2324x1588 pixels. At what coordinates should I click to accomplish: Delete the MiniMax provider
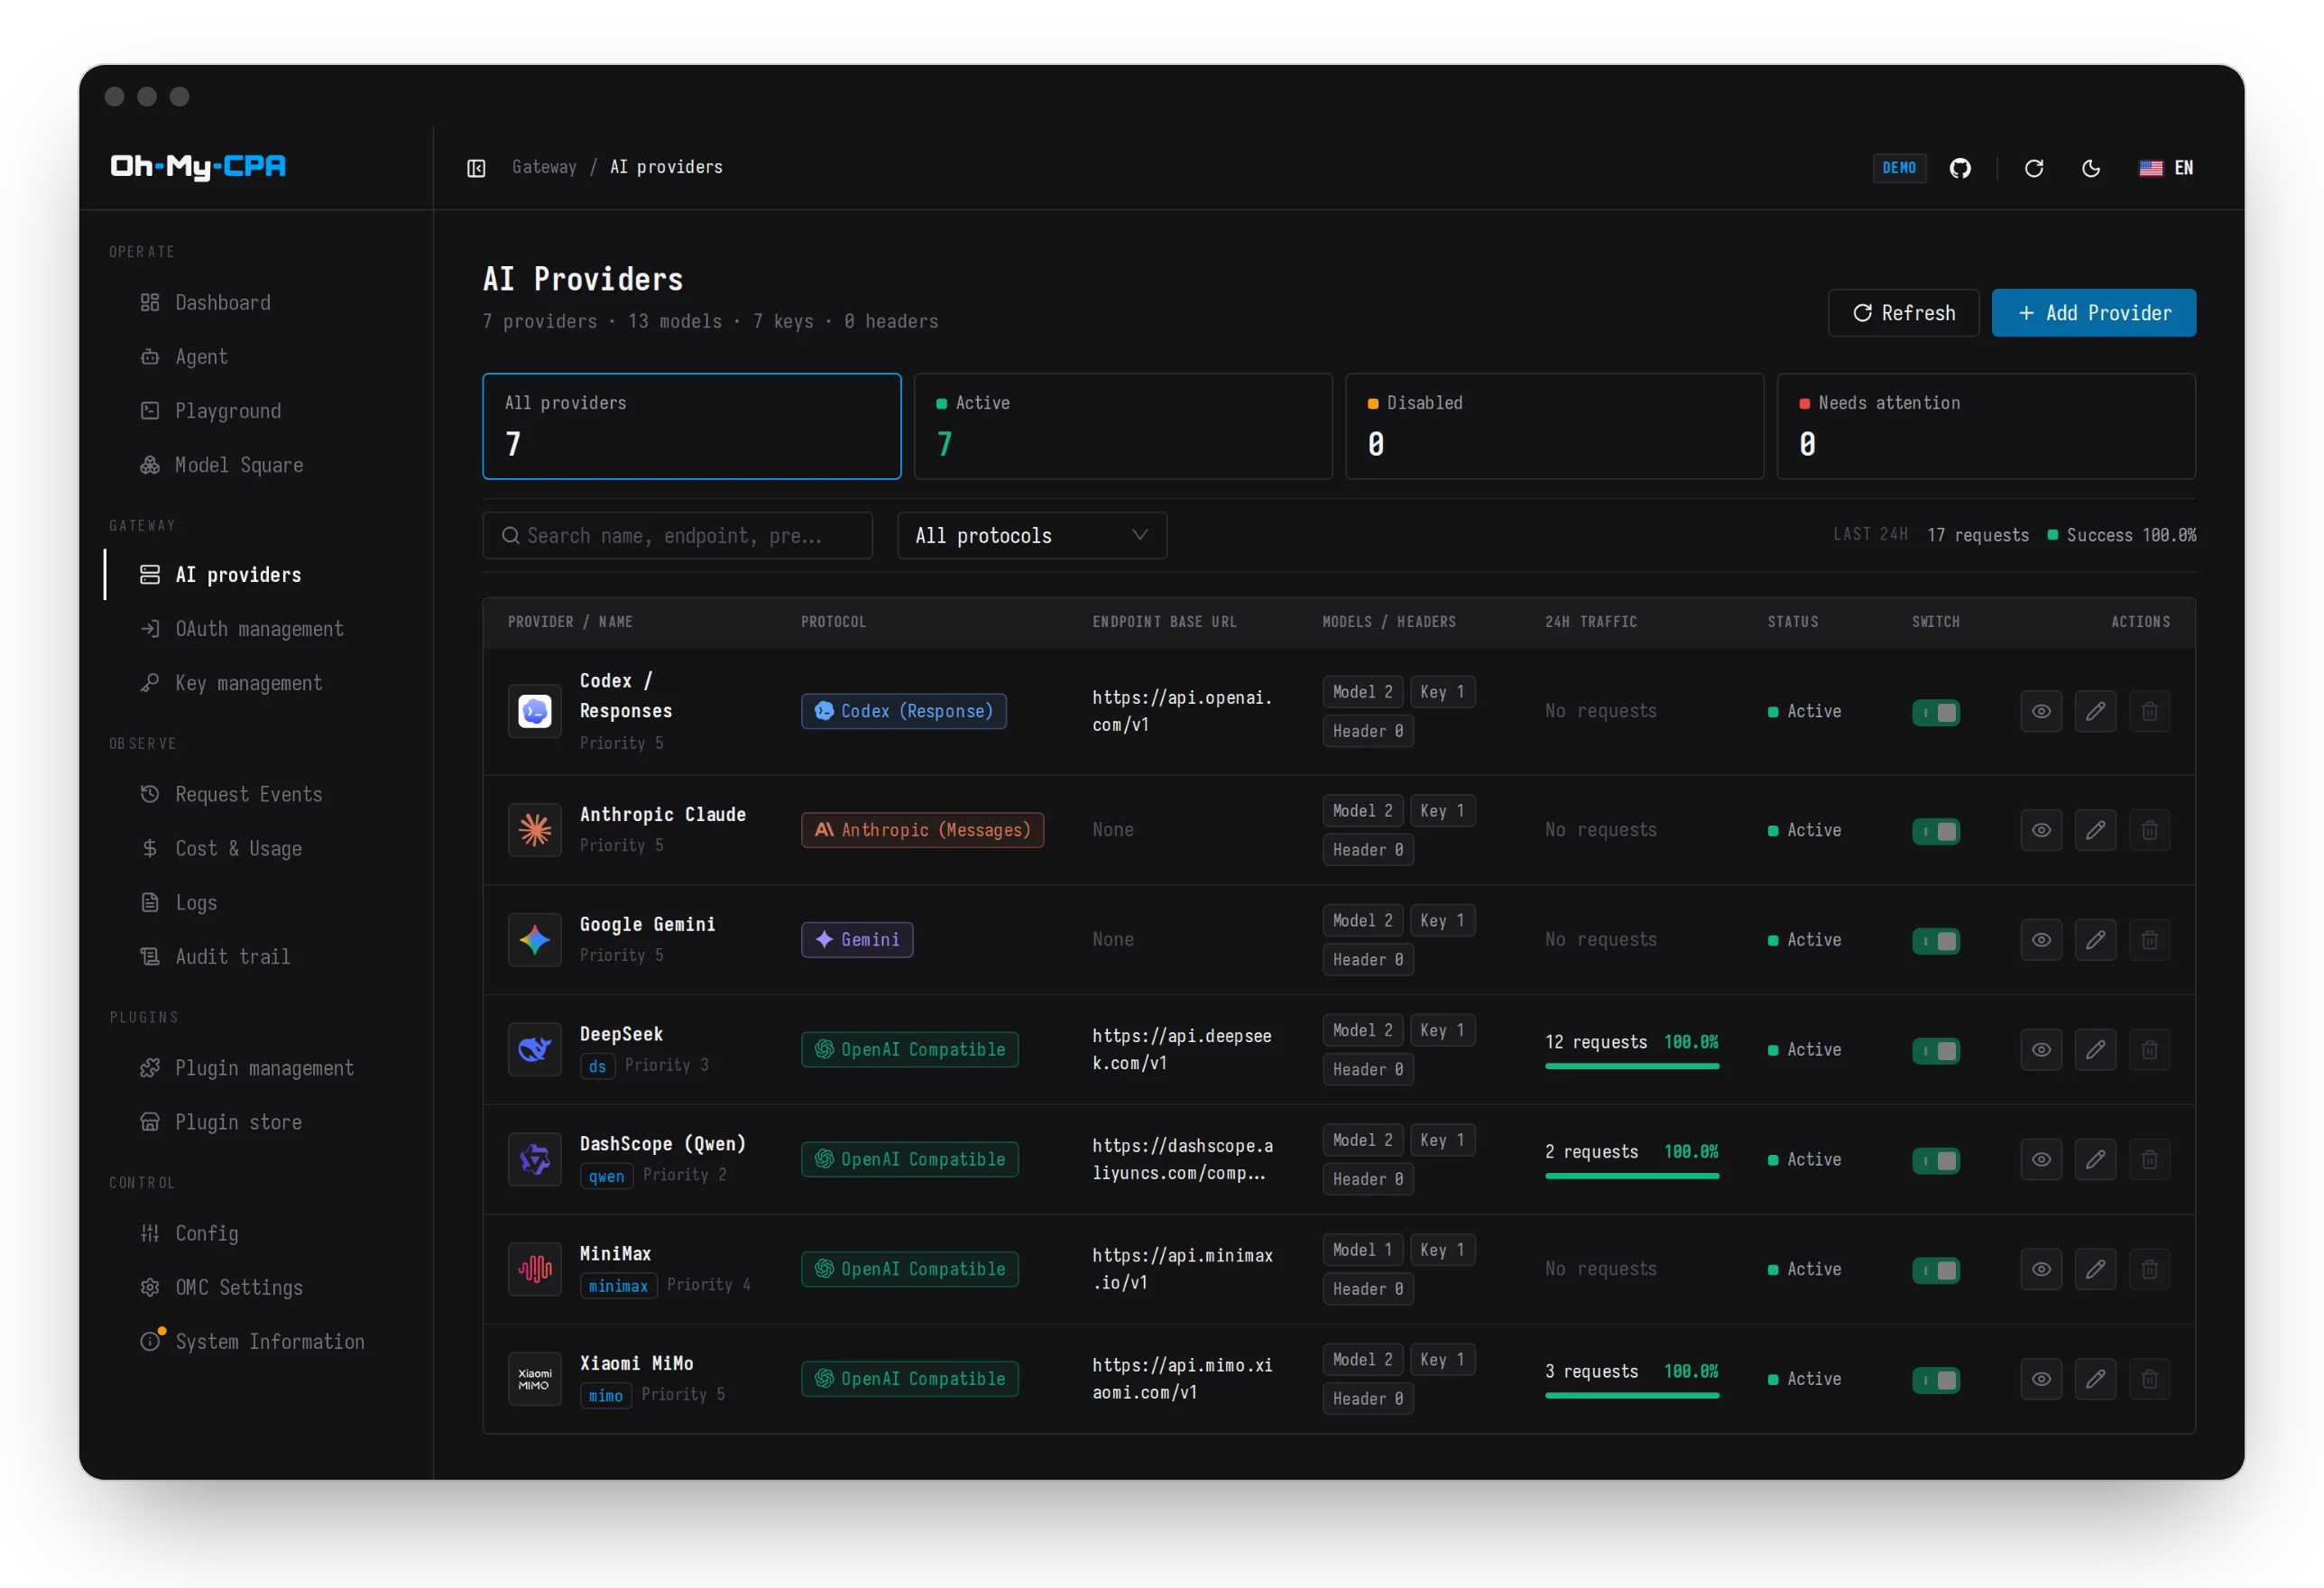[2149, 1269]
